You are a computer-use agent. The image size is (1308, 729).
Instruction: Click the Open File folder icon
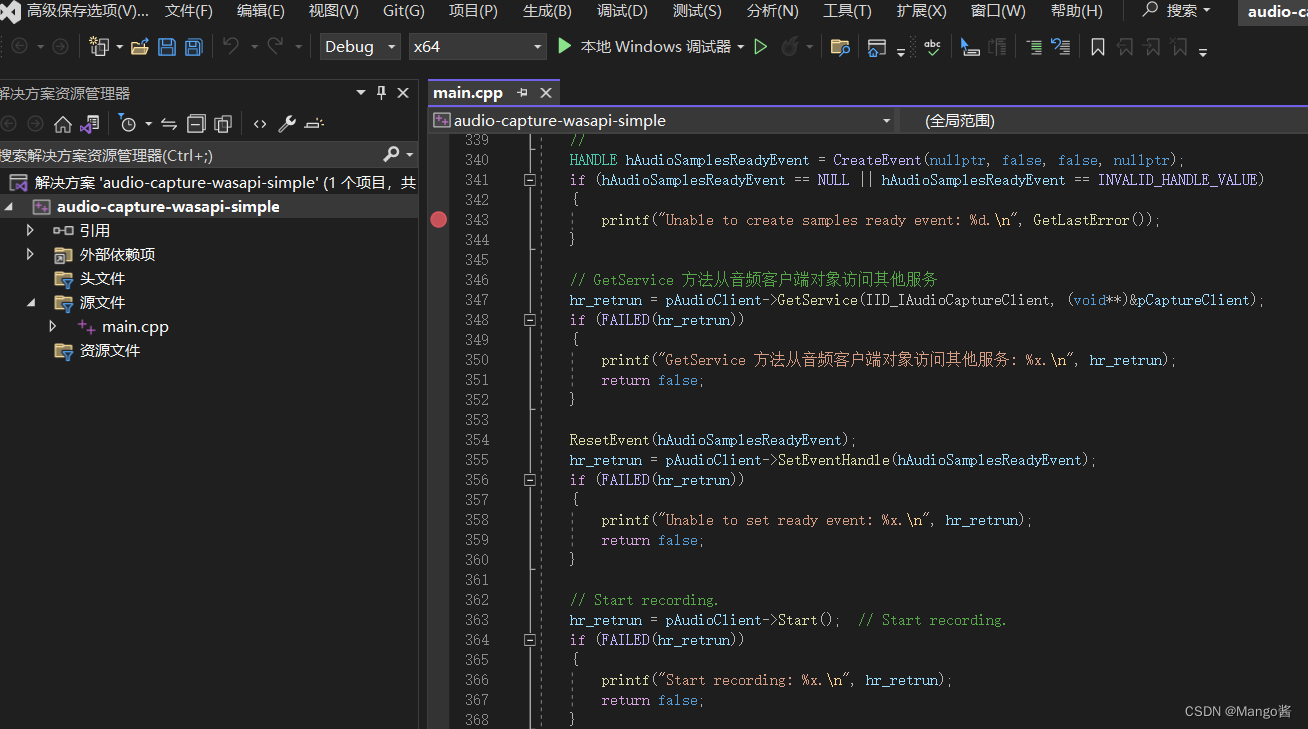click(140, 47)
